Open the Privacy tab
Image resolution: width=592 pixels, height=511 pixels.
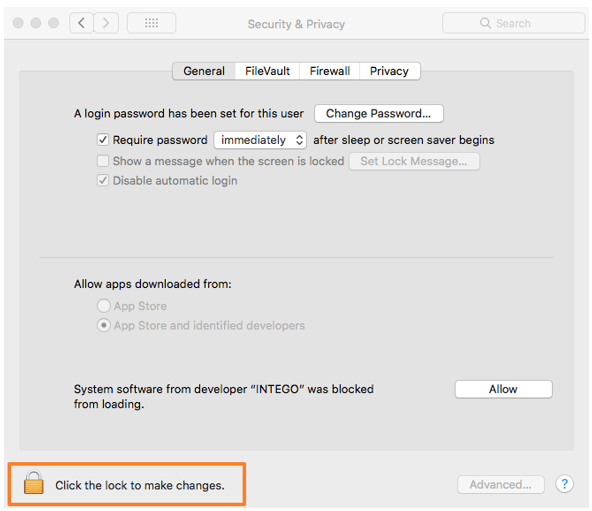389,71
